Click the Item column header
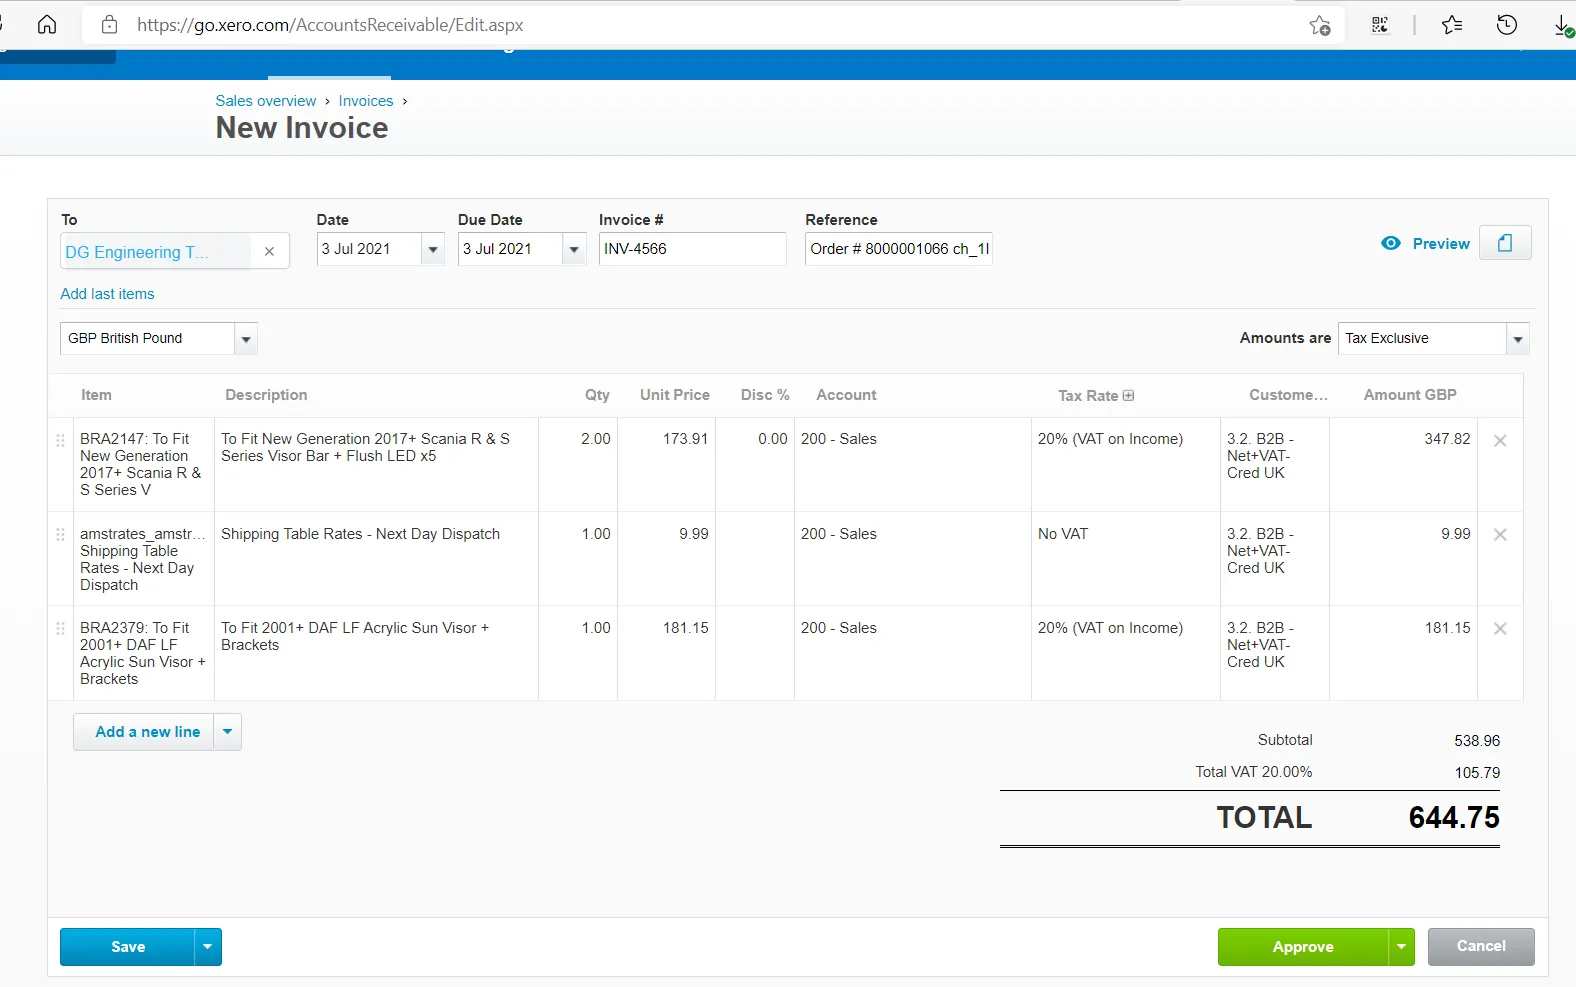 tap(96, 395)
